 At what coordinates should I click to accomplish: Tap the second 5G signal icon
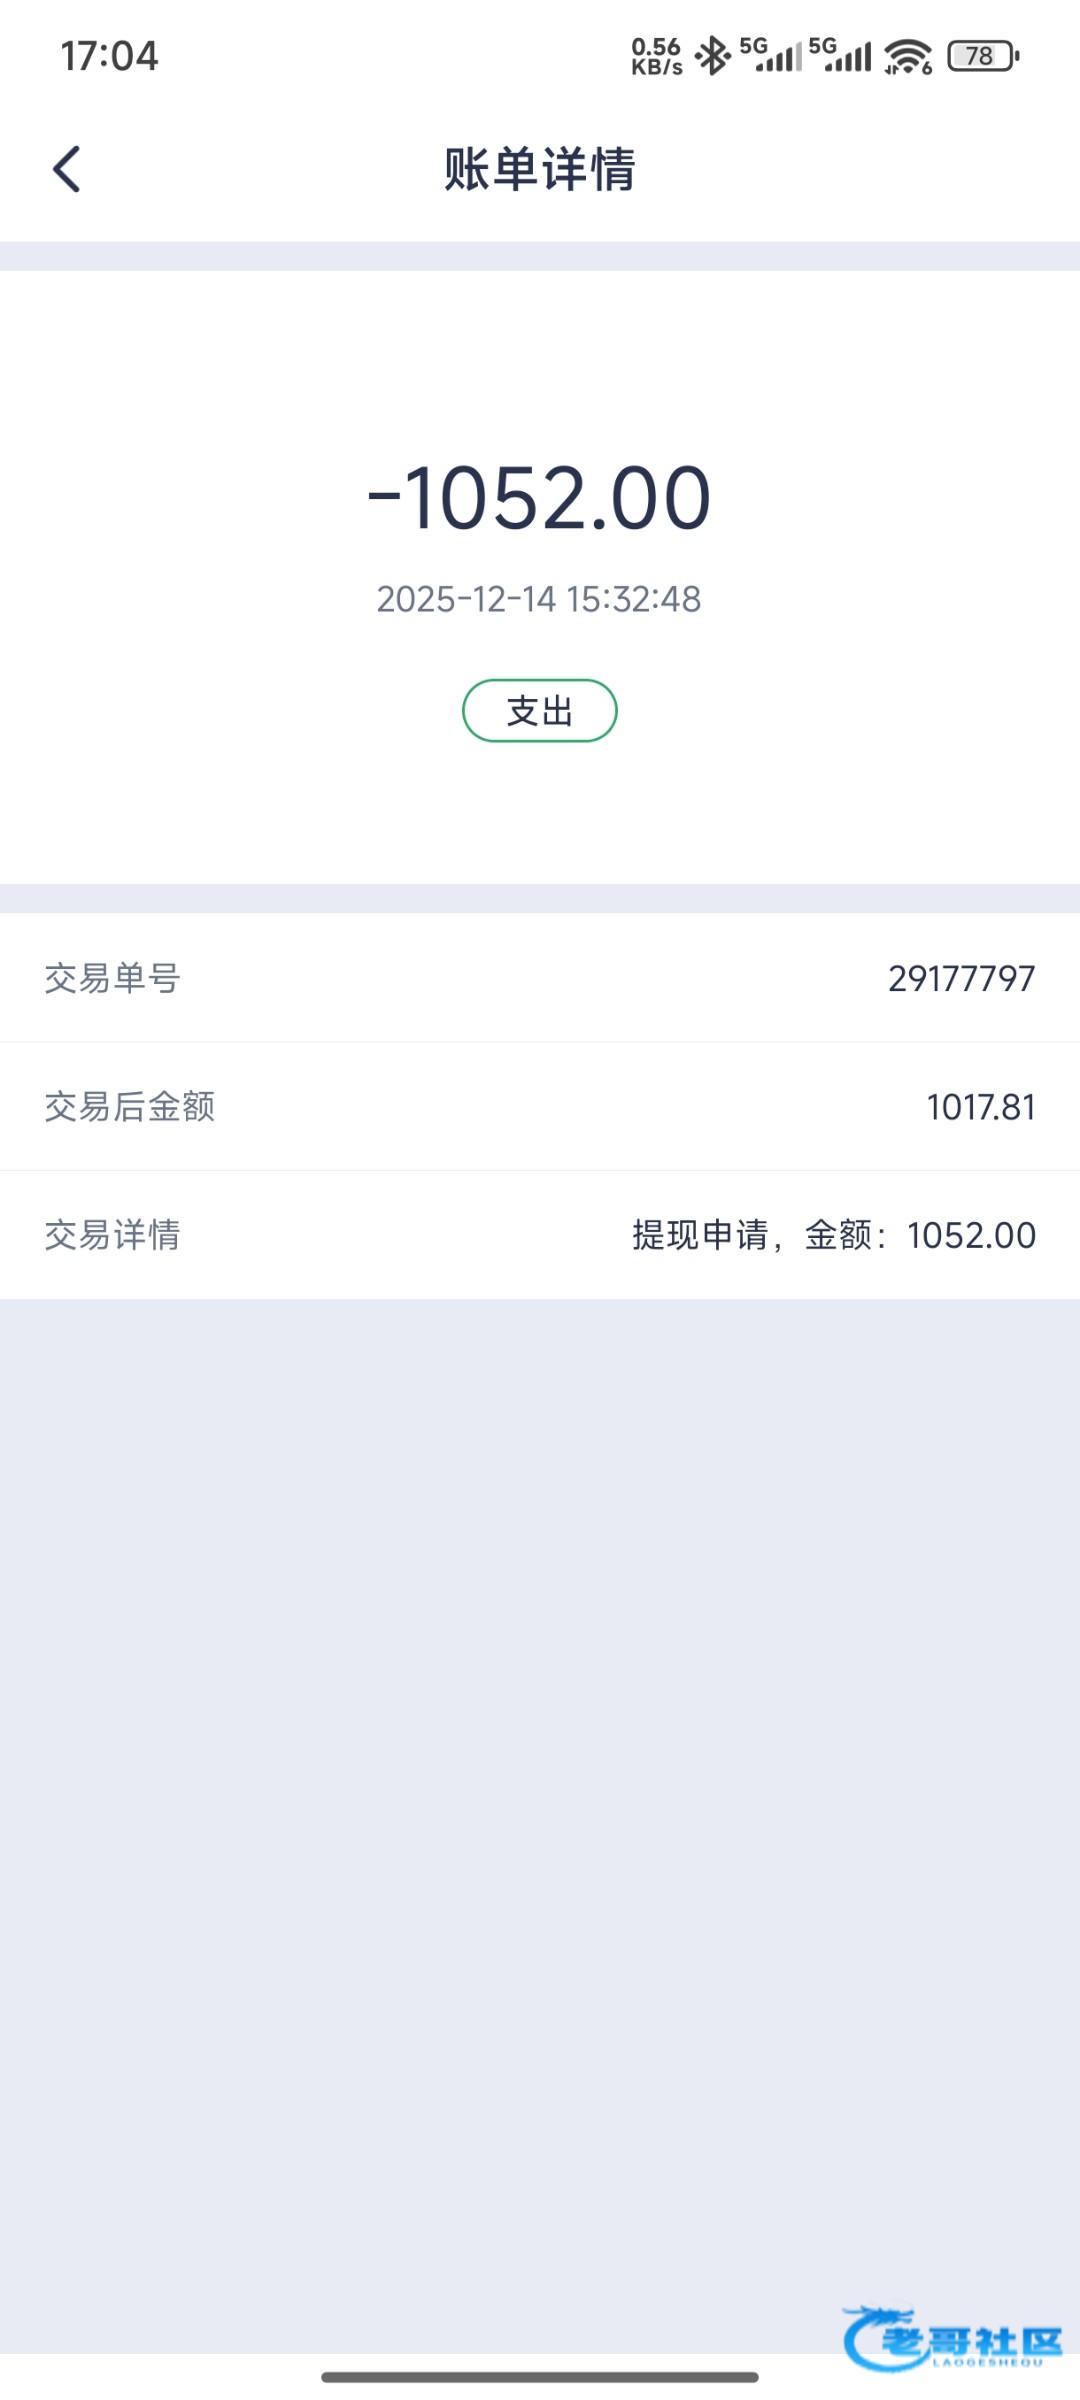pos(840,55)
